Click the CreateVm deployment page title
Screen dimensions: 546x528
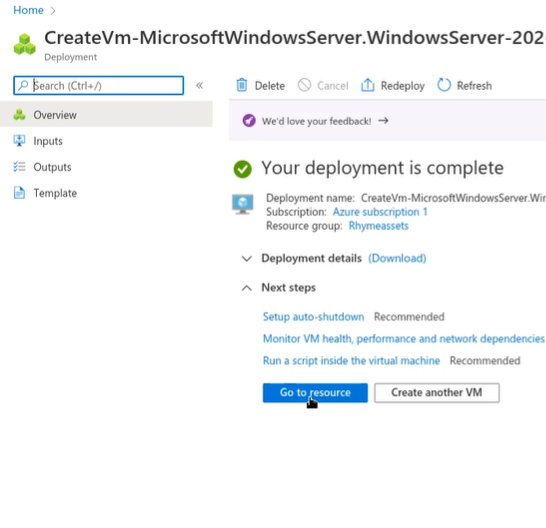coord(295,38)
